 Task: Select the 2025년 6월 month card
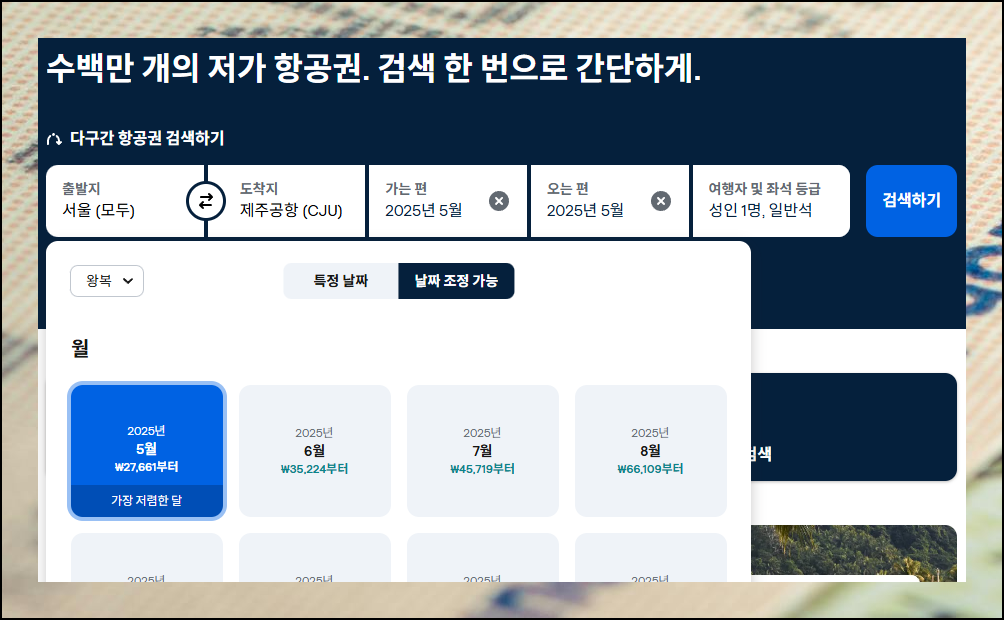(314, 451)
